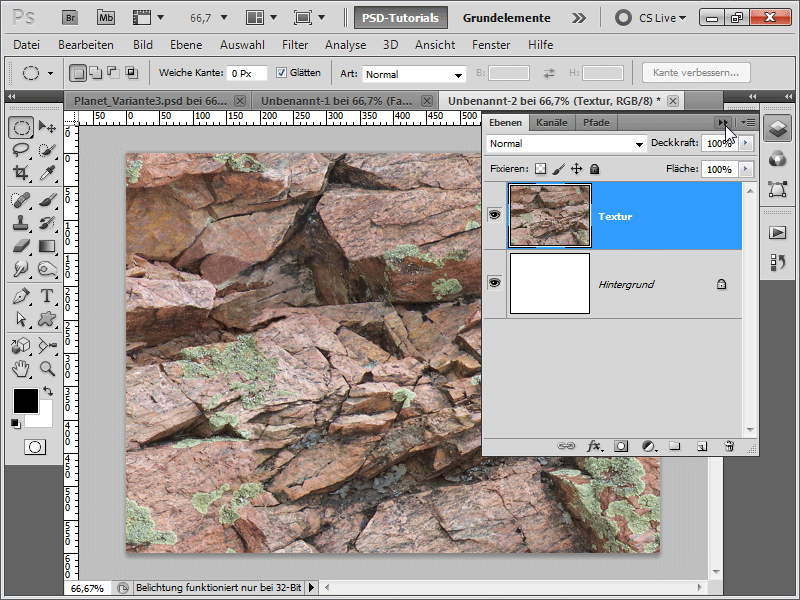Select the Lasso tool

point(21,150)
